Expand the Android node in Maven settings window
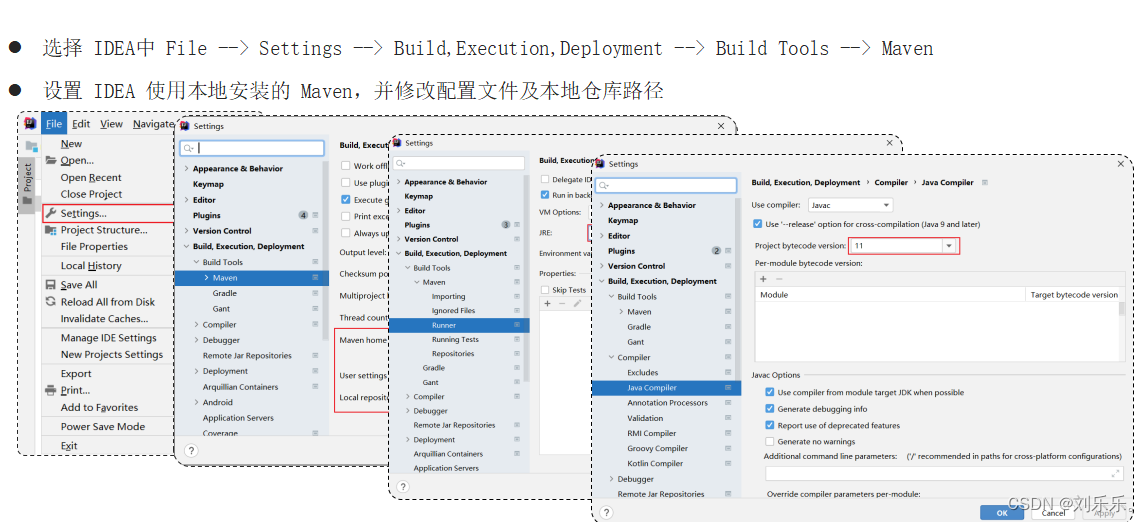 click(196, 402)
